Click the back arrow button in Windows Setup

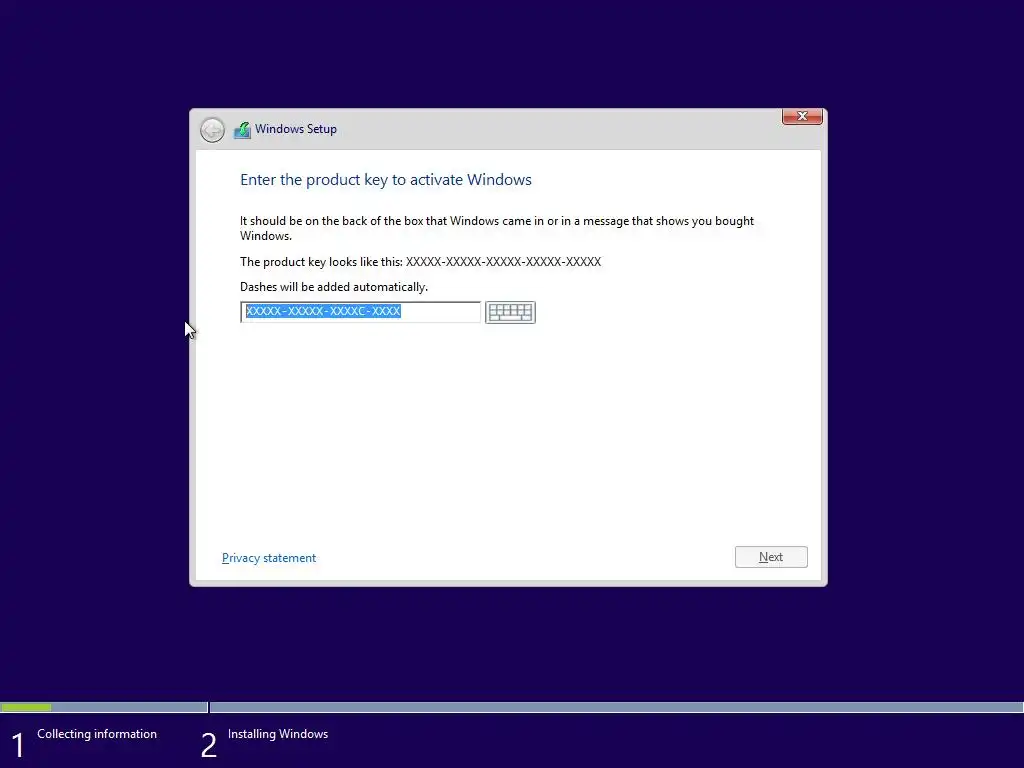coord(212,130)
